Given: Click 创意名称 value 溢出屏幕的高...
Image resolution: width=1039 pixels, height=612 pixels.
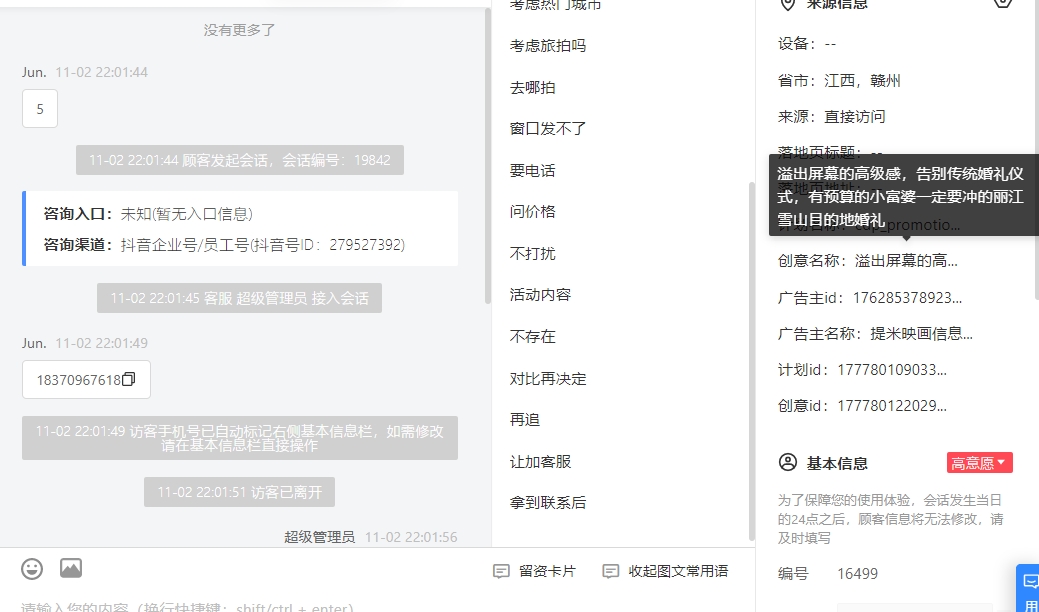Looking at the screenshot, I should pos(906,261).
